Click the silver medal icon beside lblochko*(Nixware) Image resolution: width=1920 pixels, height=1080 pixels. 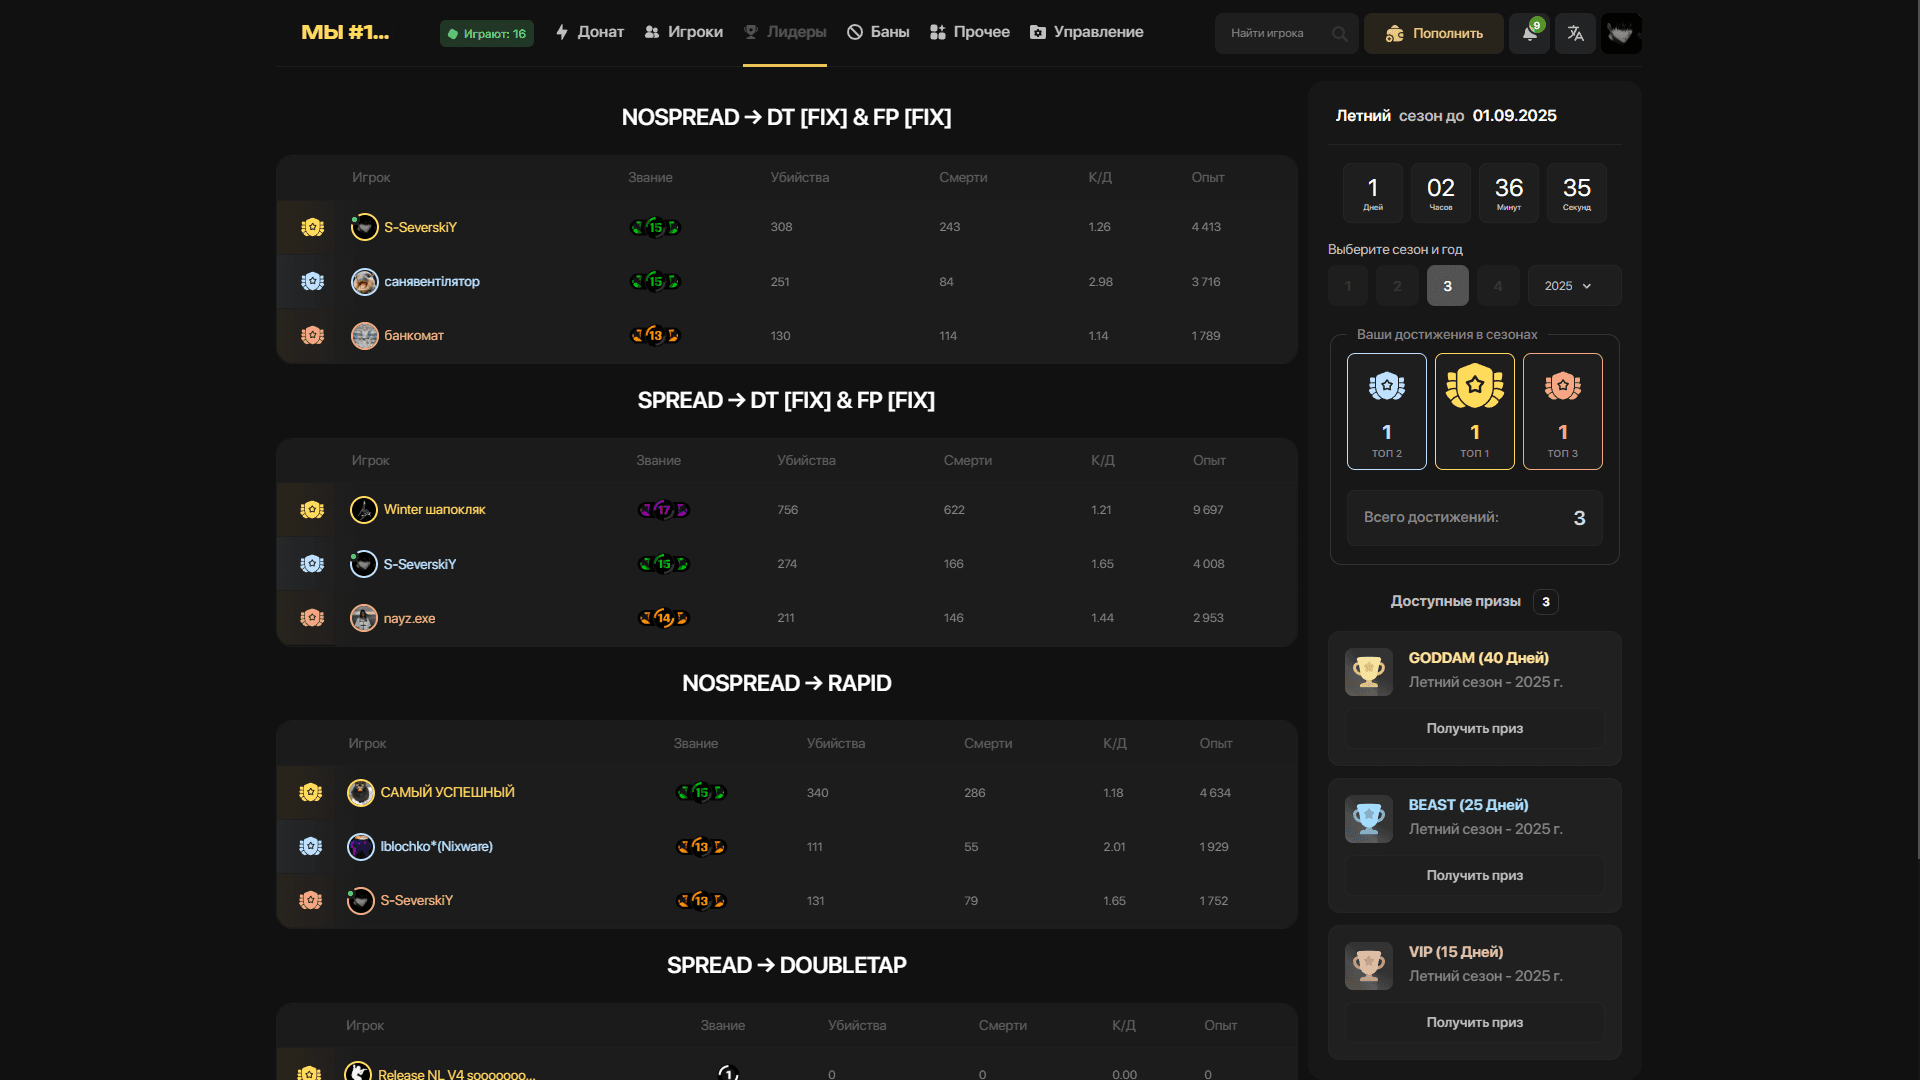[311, 846]
